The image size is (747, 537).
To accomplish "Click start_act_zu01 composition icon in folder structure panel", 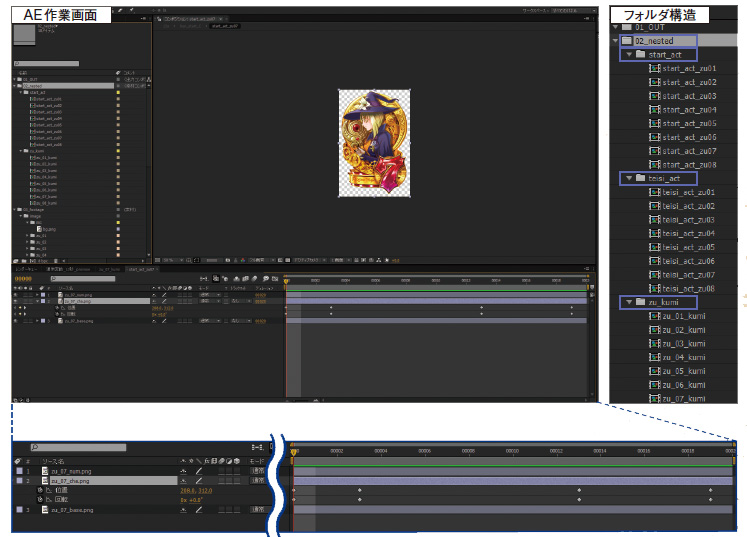I will (x=655, y=69).
